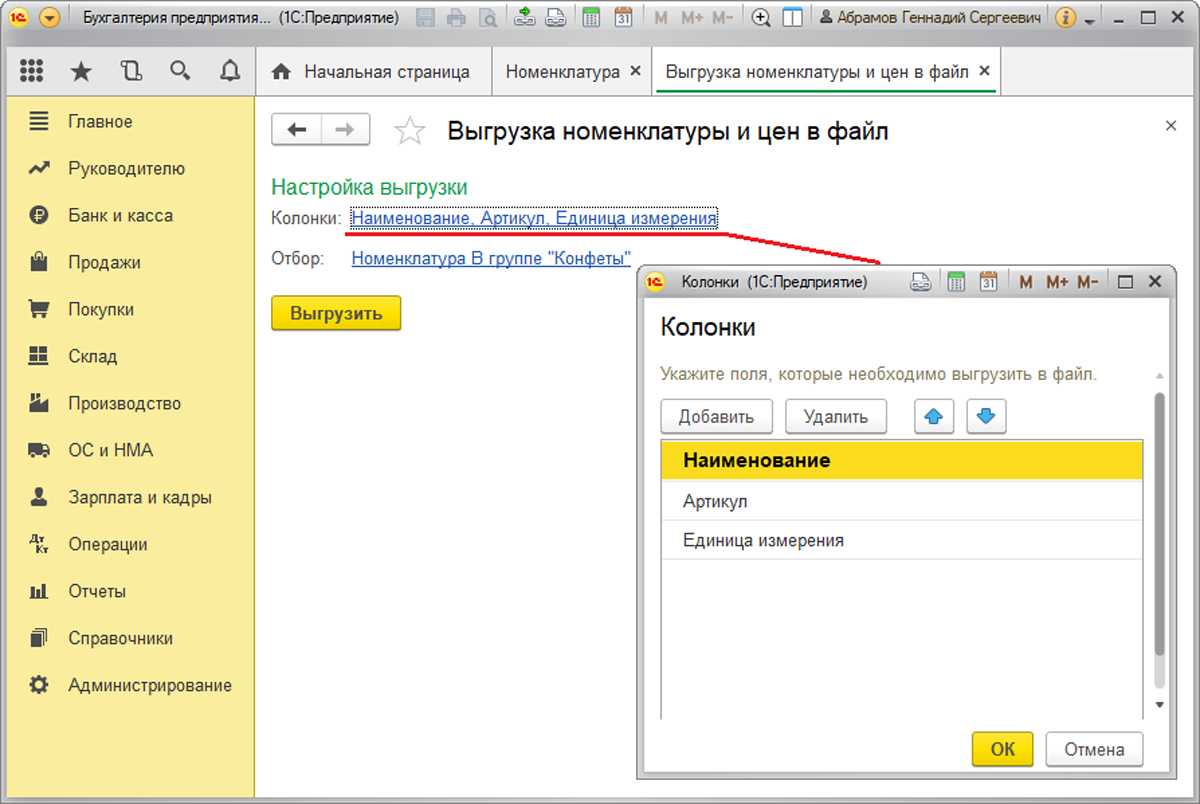This screenshot has height=804, width=1200.
Task: Open the History icon in the tools panel
Action: click(x=131, y=71)
